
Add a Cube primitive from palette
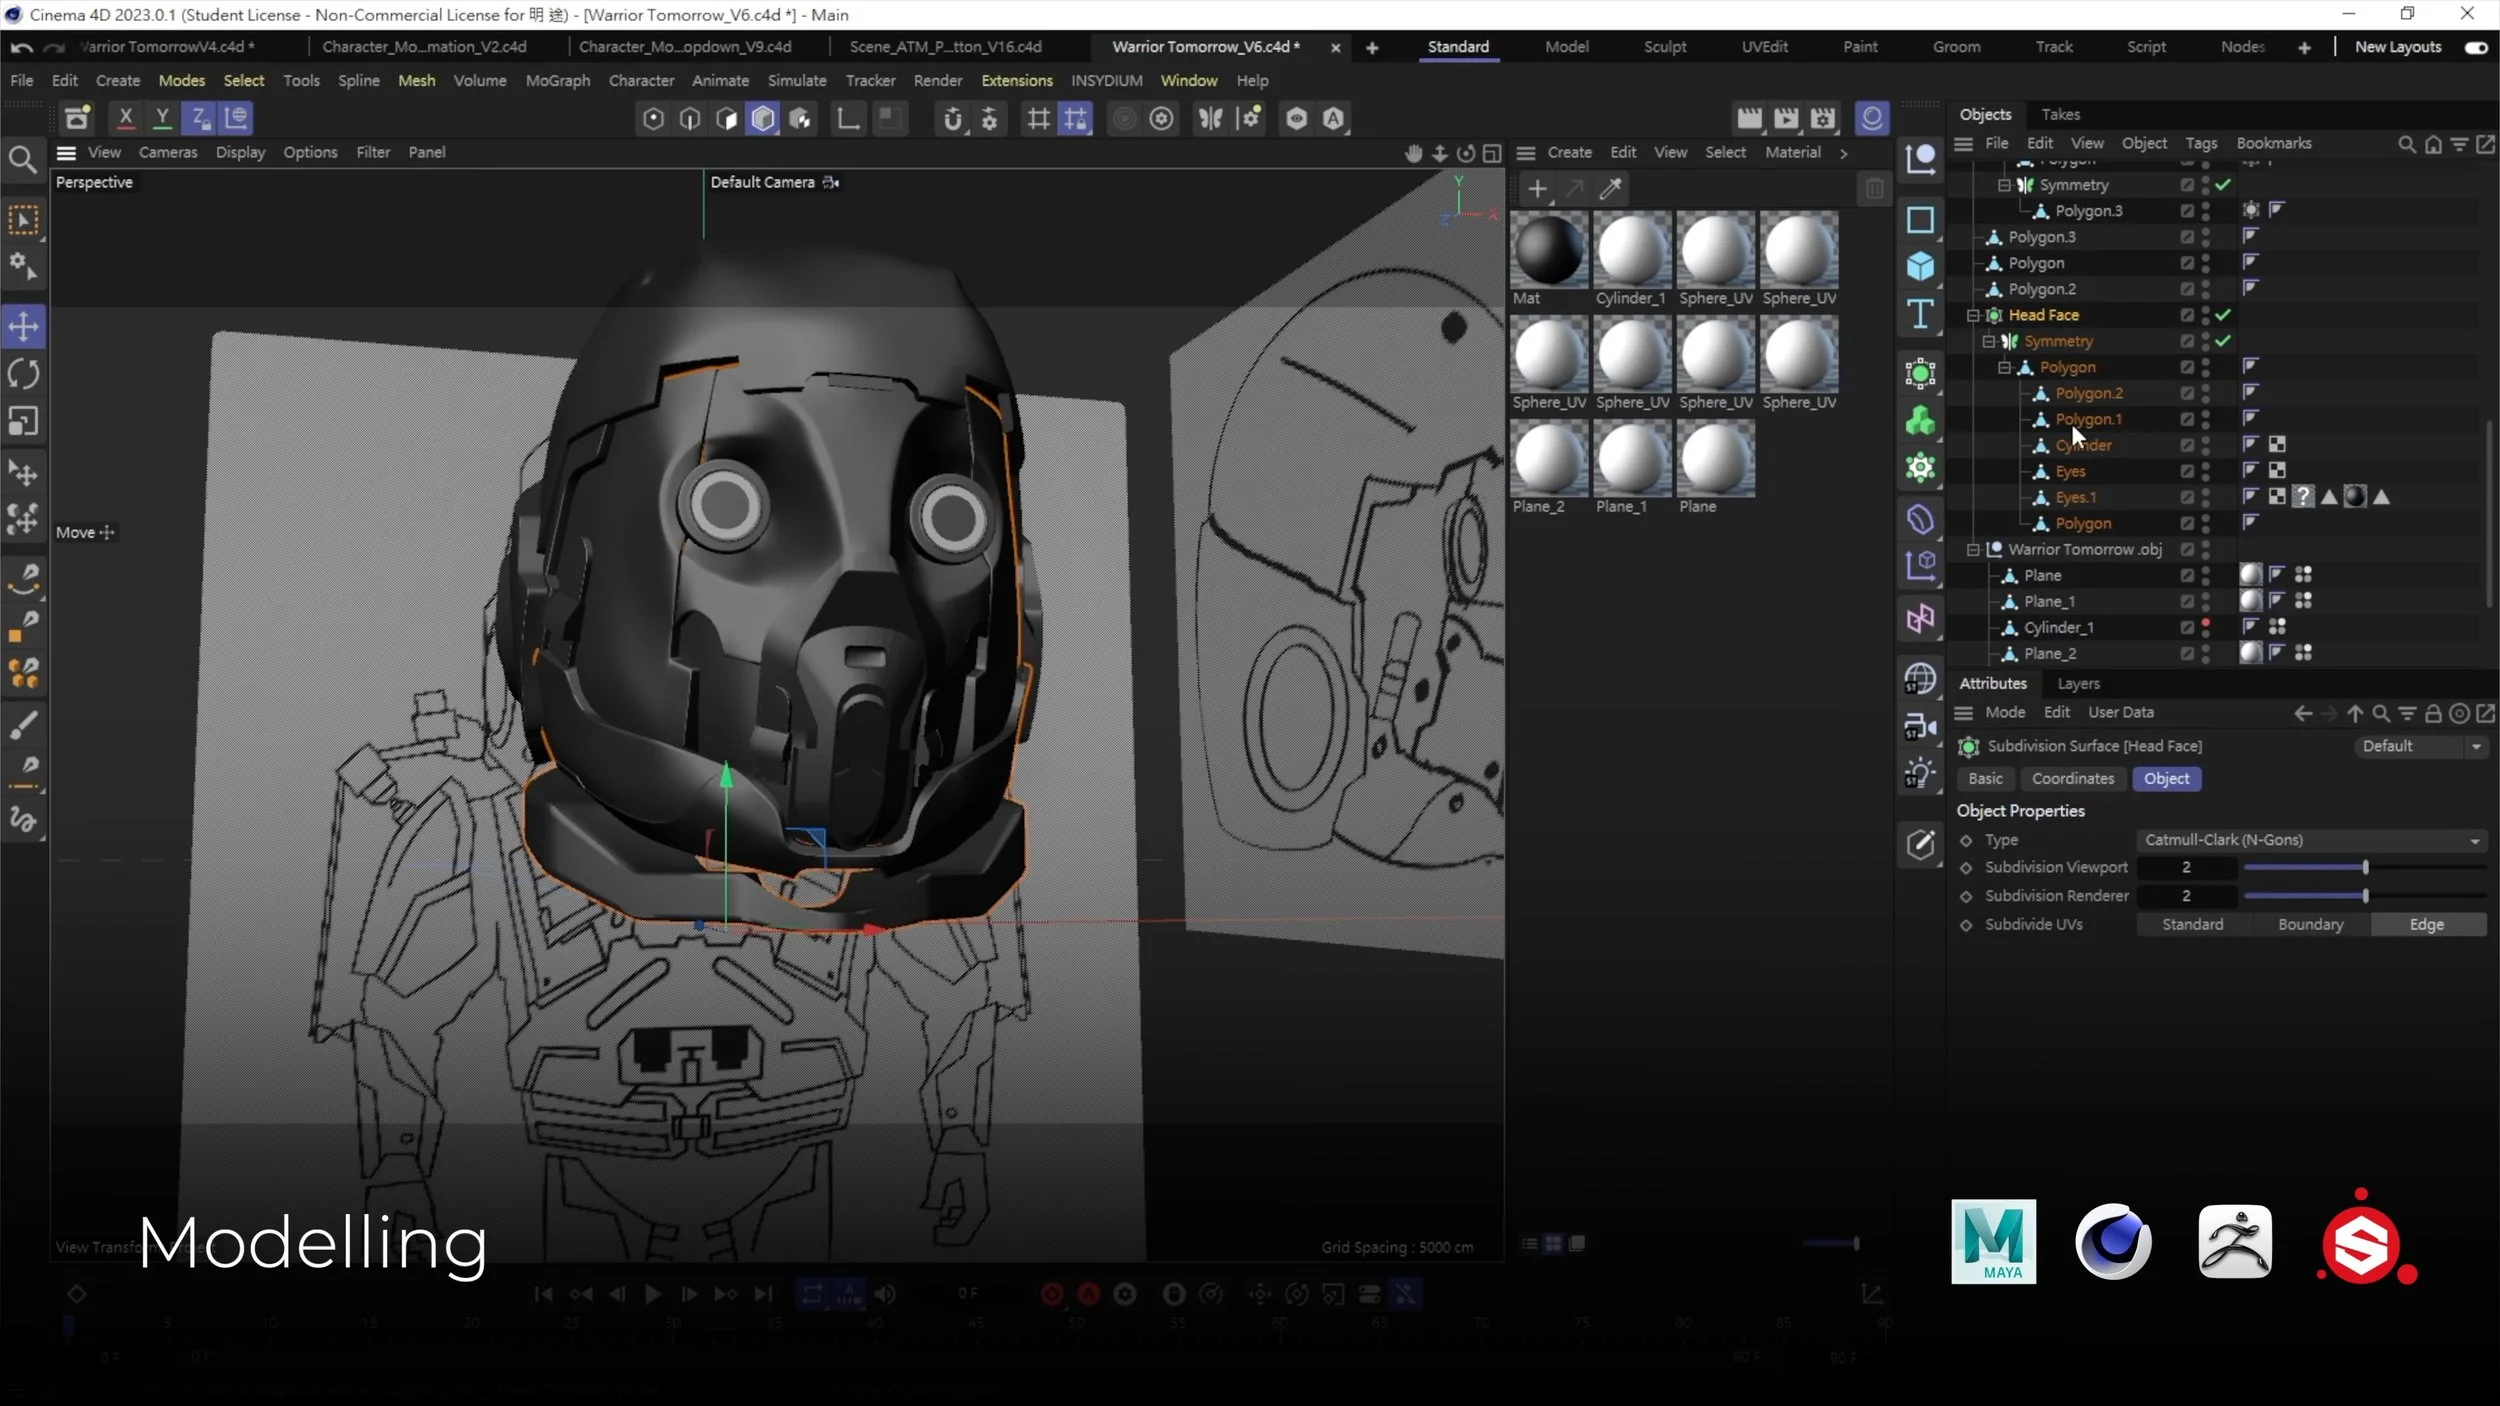(1920, 267)
